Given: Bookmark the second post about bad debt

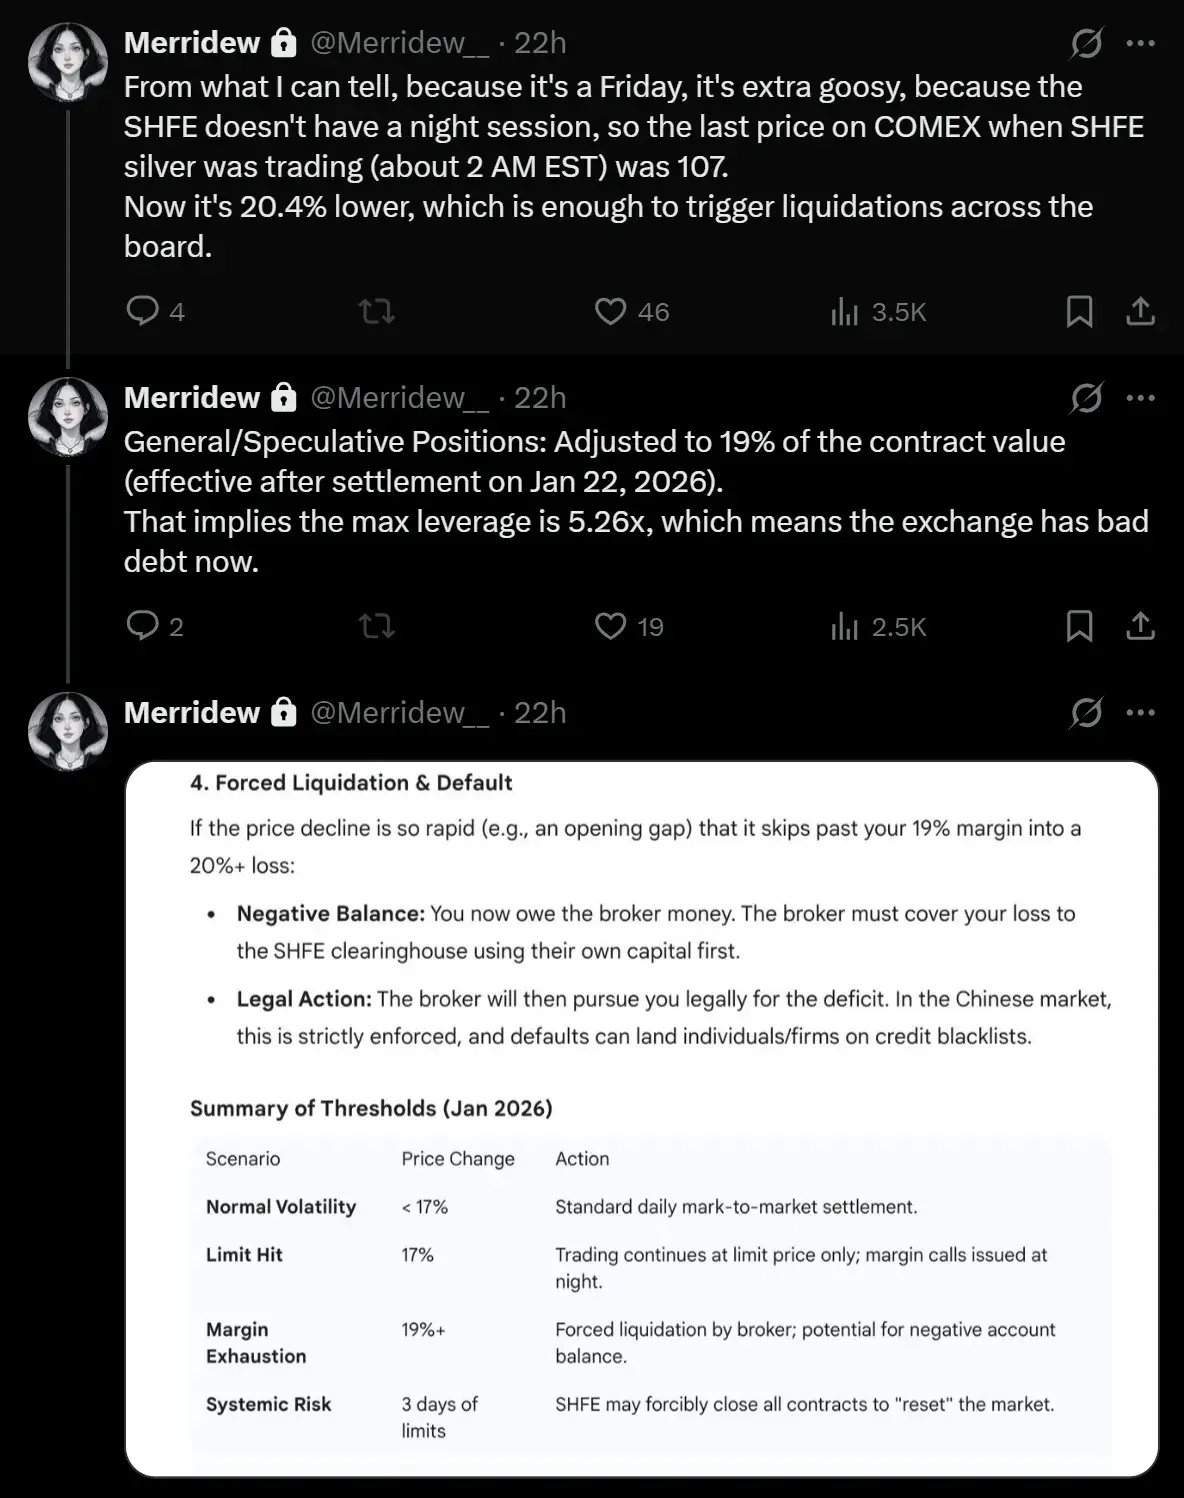Looking at the screenshot, I should point(1079,626).
